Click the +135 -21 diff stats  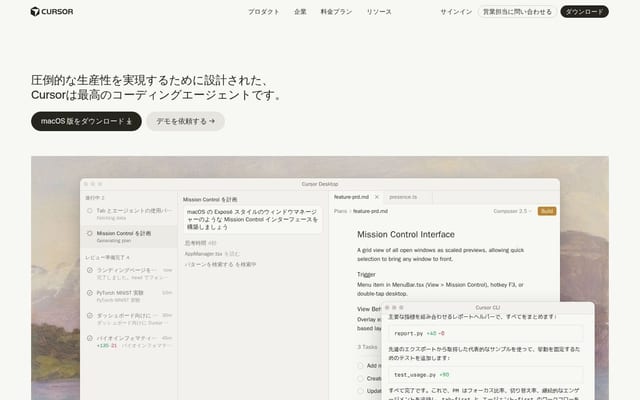[107, 346]
